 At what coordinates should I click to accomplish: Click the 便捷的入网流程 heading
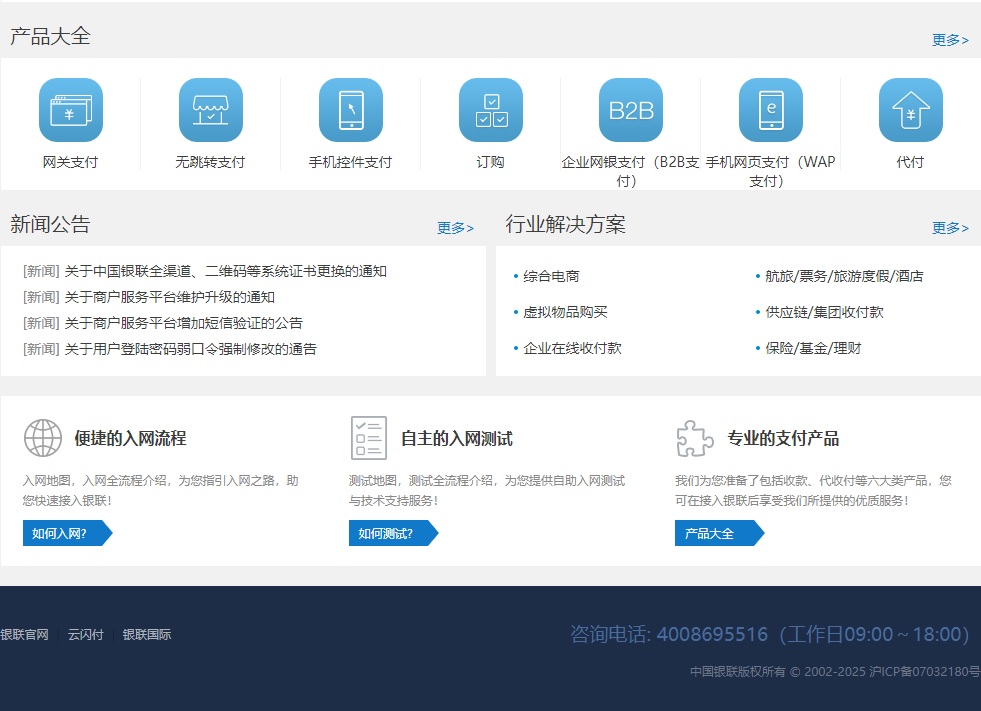pyautogui.click(x=130, y=439)
